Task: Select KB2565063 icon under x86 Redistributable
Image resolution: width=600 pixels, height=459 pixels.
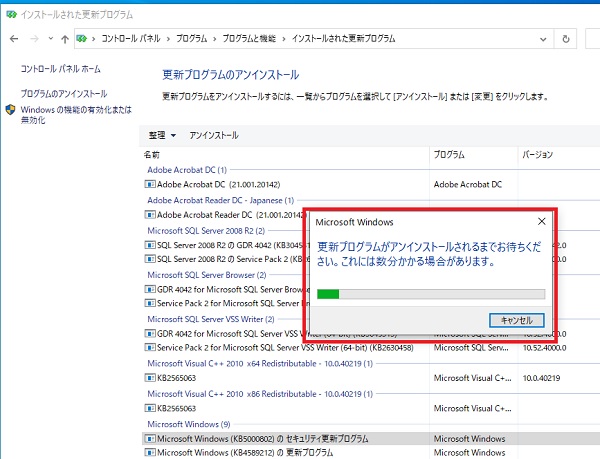Action: (x=150, y=408)
